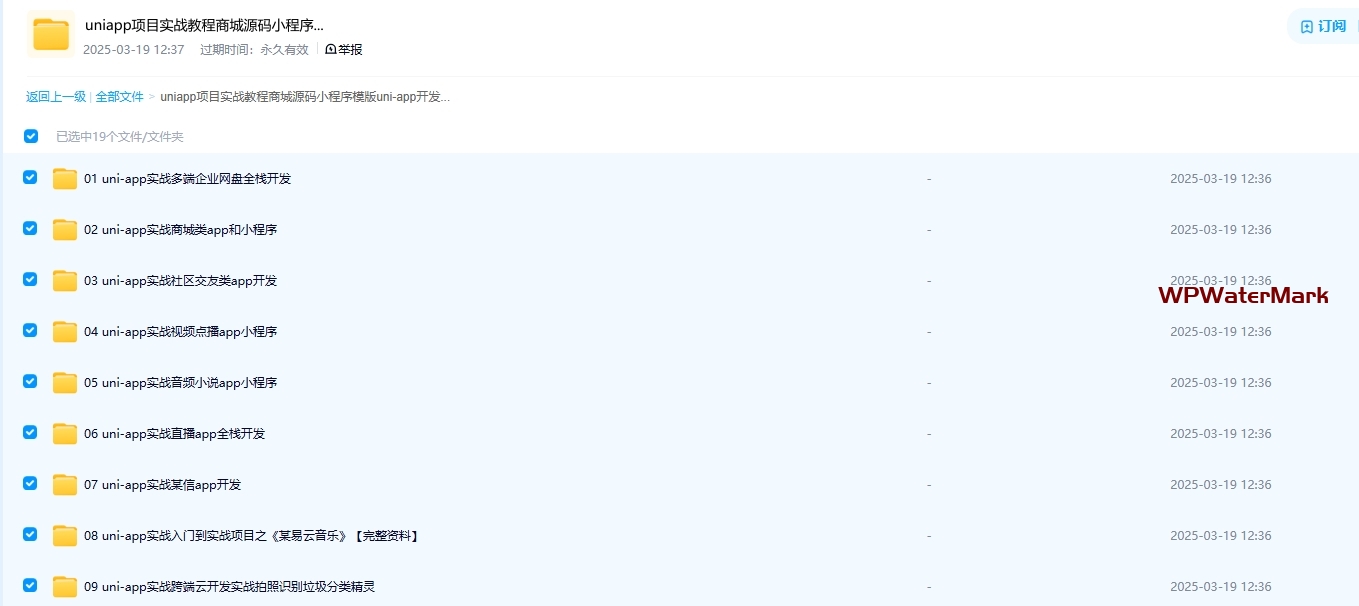Image resolution: width=1359 pixels, height=606 pixels.
Task: Click the large folder icon in the header
Action: [x=50, y=34]
